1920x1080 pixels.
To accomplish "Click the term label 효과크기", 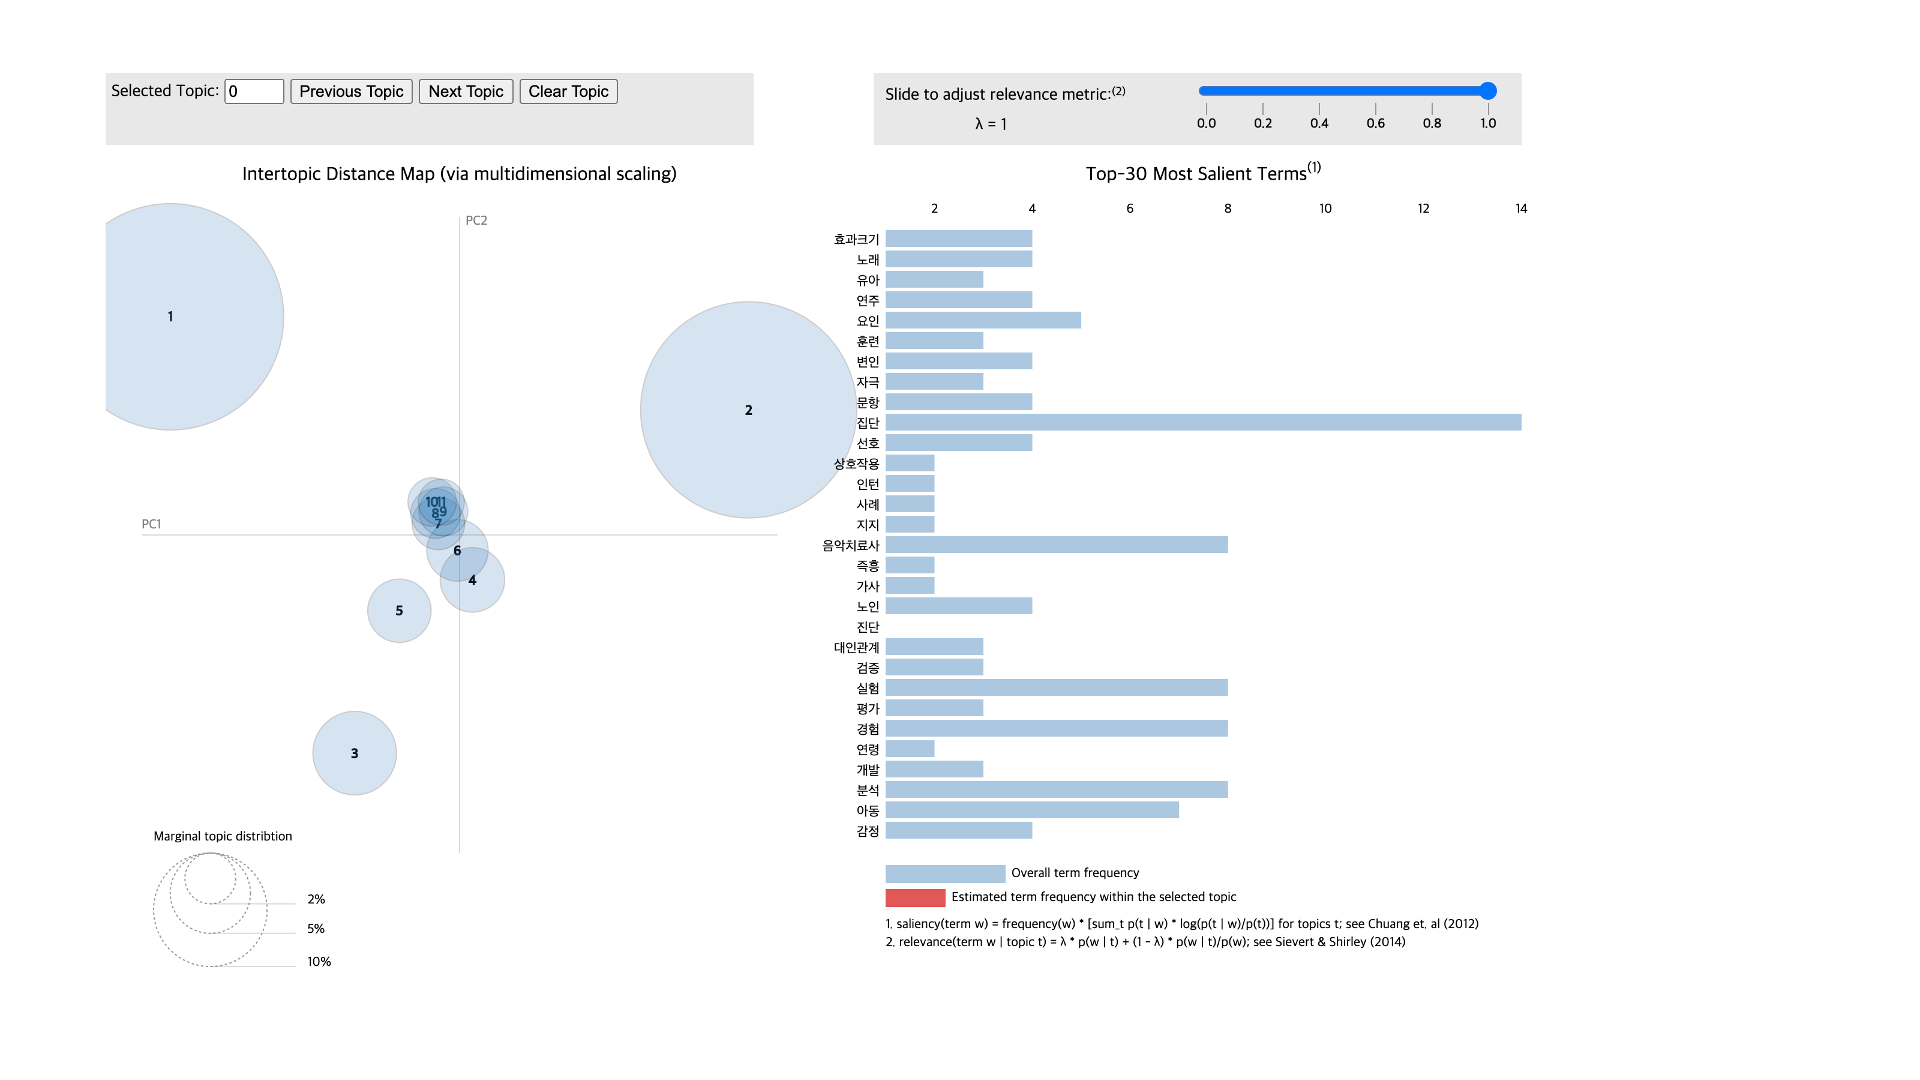I will click(856, 239).
